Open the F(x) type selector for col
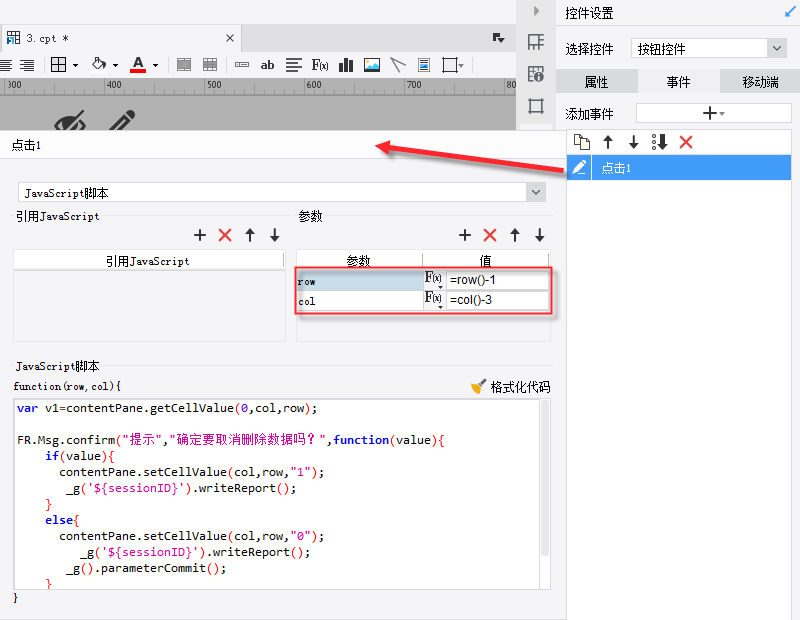800x620 pixels. click(x=434, y=300)
